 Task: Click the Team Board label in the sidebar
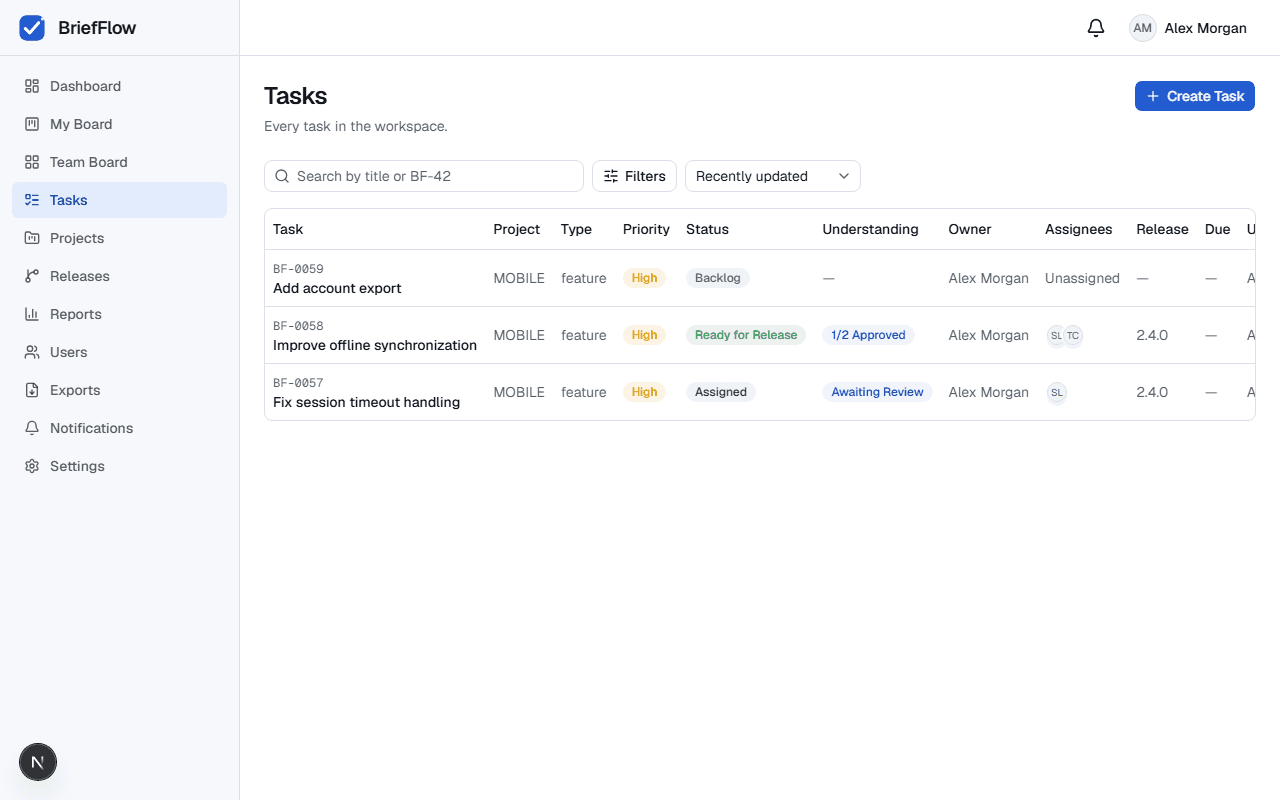click(x=89, y=162)
